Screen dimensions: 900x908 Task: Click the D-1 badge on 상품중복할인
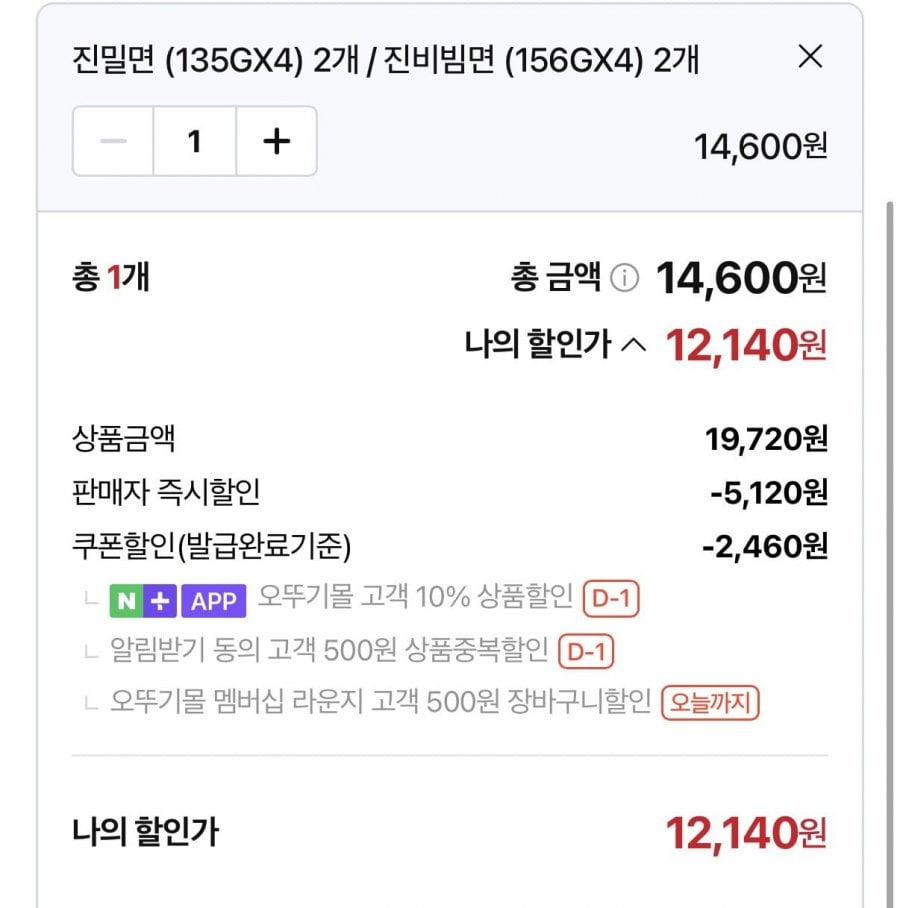[x=585, y=652]
